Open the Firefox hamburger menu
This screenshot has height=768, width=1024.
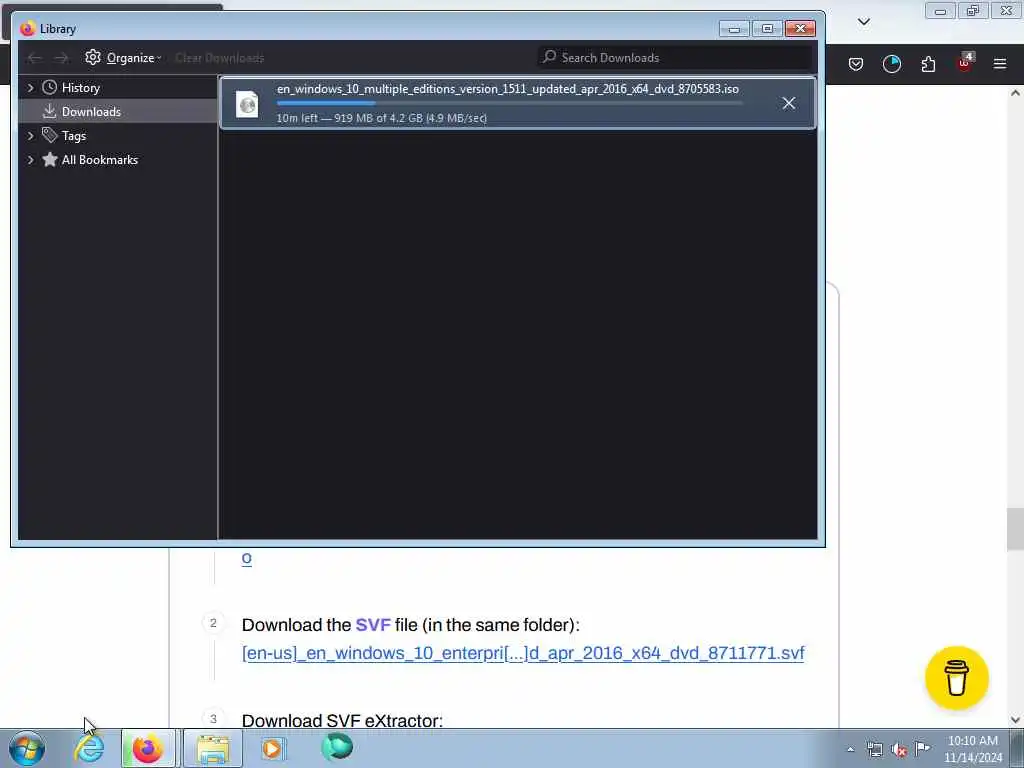(x=1000, y=64)
